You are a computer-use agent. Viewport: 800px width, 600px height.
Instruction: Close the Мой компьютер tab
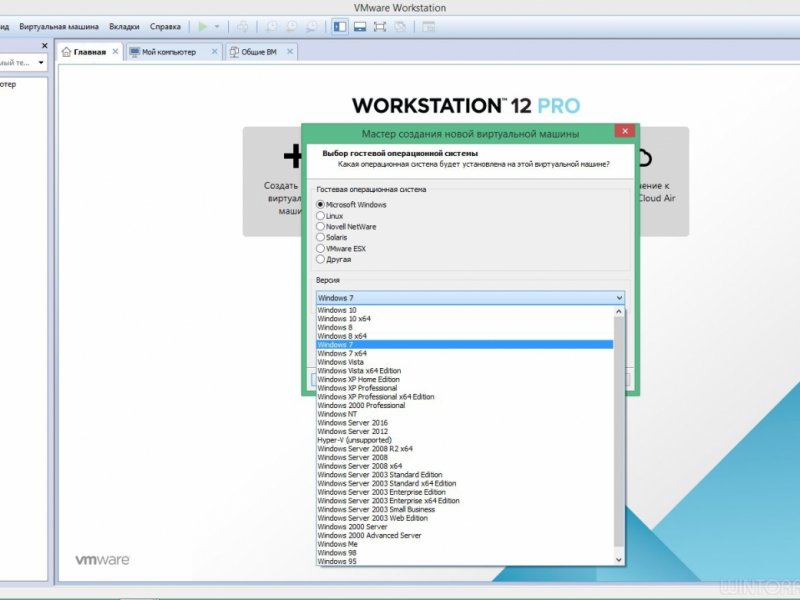214,52
